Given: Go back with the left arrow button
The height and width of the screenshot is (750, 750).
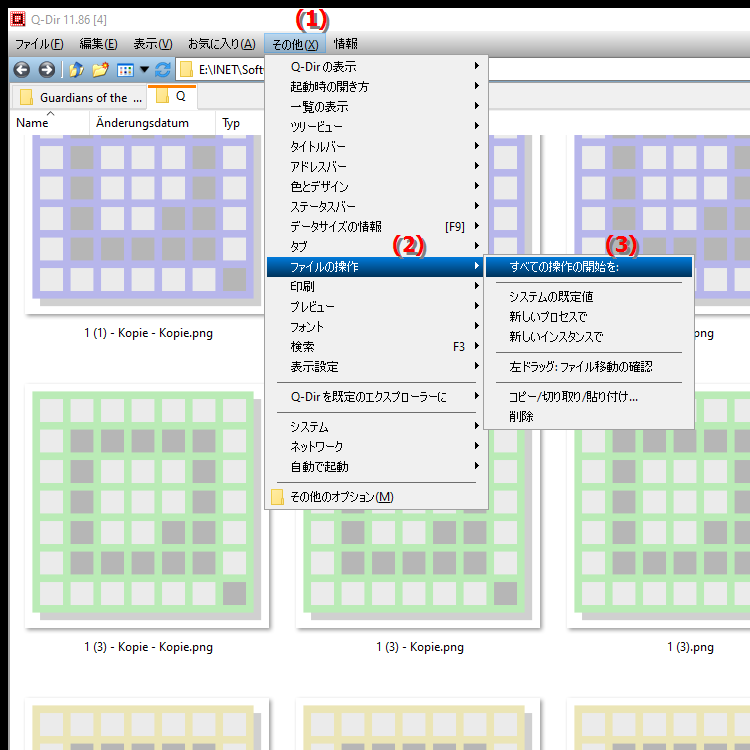Looking at the screenshot, I should click(x=22, y=70).
